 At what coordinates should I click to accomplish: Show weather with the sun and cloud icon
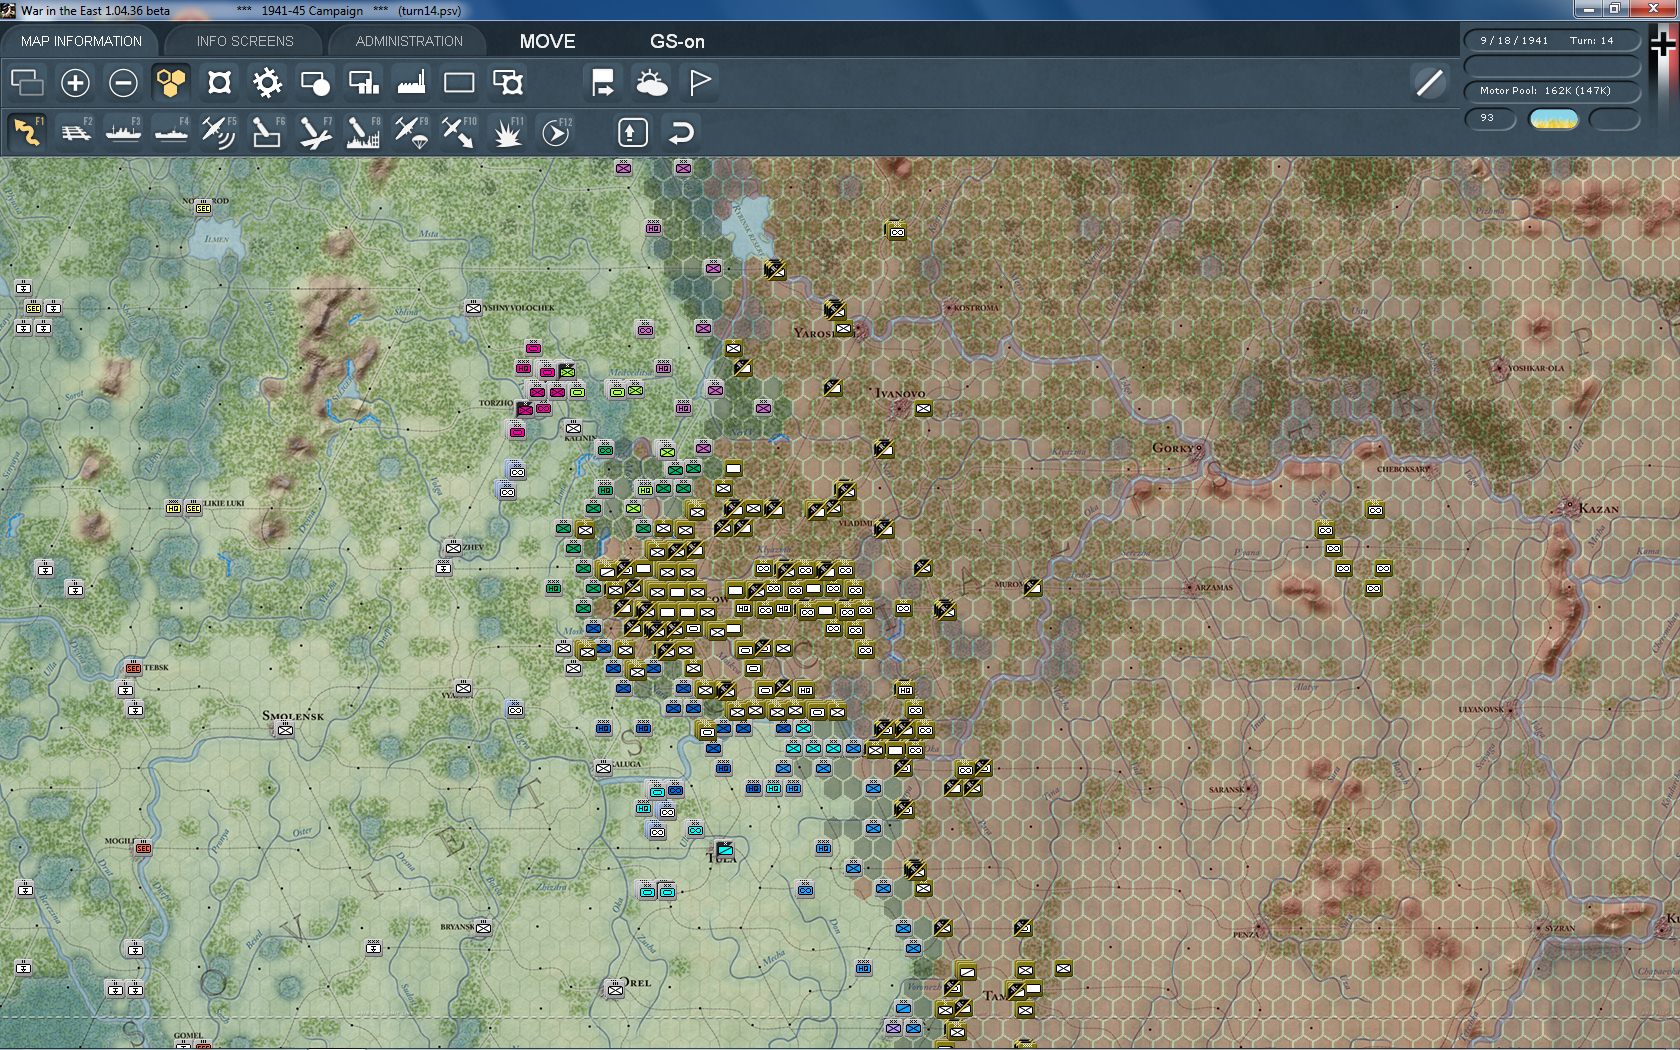pyautogui.click(x=652, y=82)
